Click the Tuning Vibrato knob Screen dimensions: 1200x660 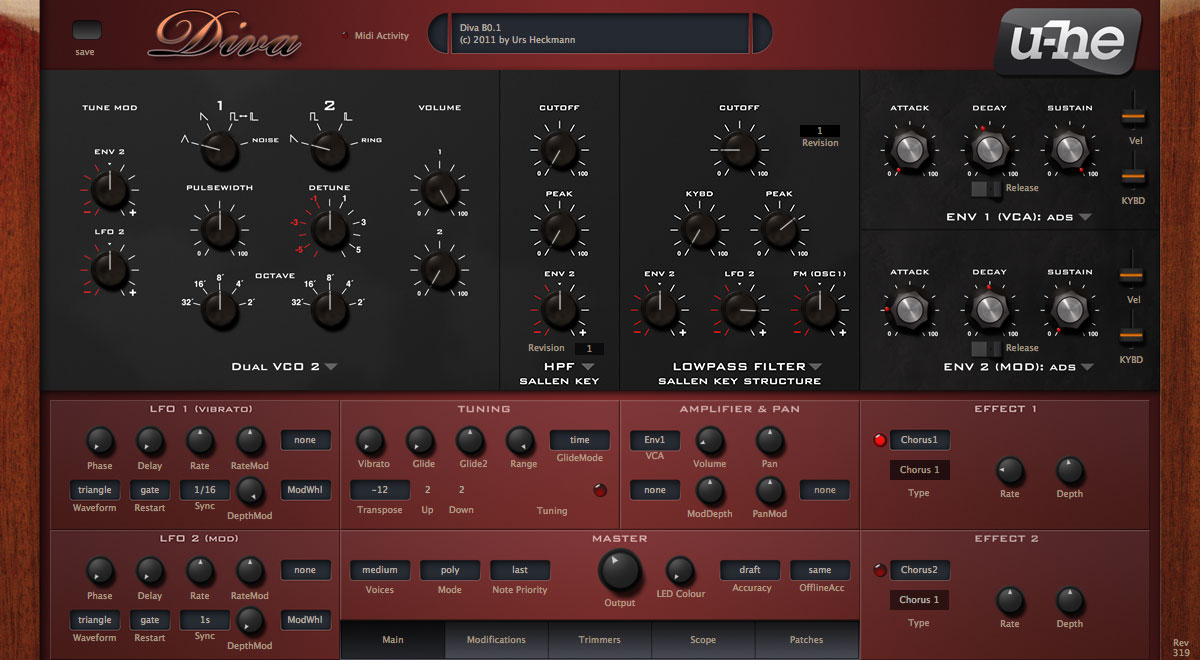[370, 441]
